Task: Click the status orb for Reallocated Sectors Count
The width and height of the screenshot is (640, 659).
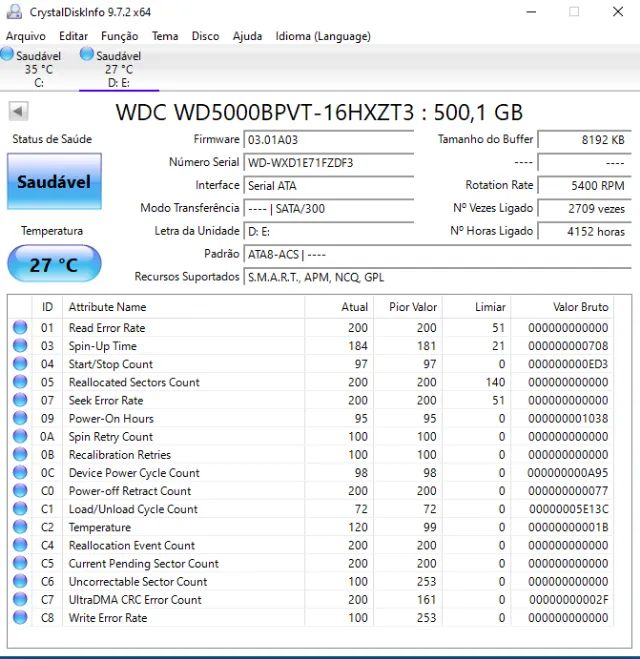Action: click(x=20, y=382)
